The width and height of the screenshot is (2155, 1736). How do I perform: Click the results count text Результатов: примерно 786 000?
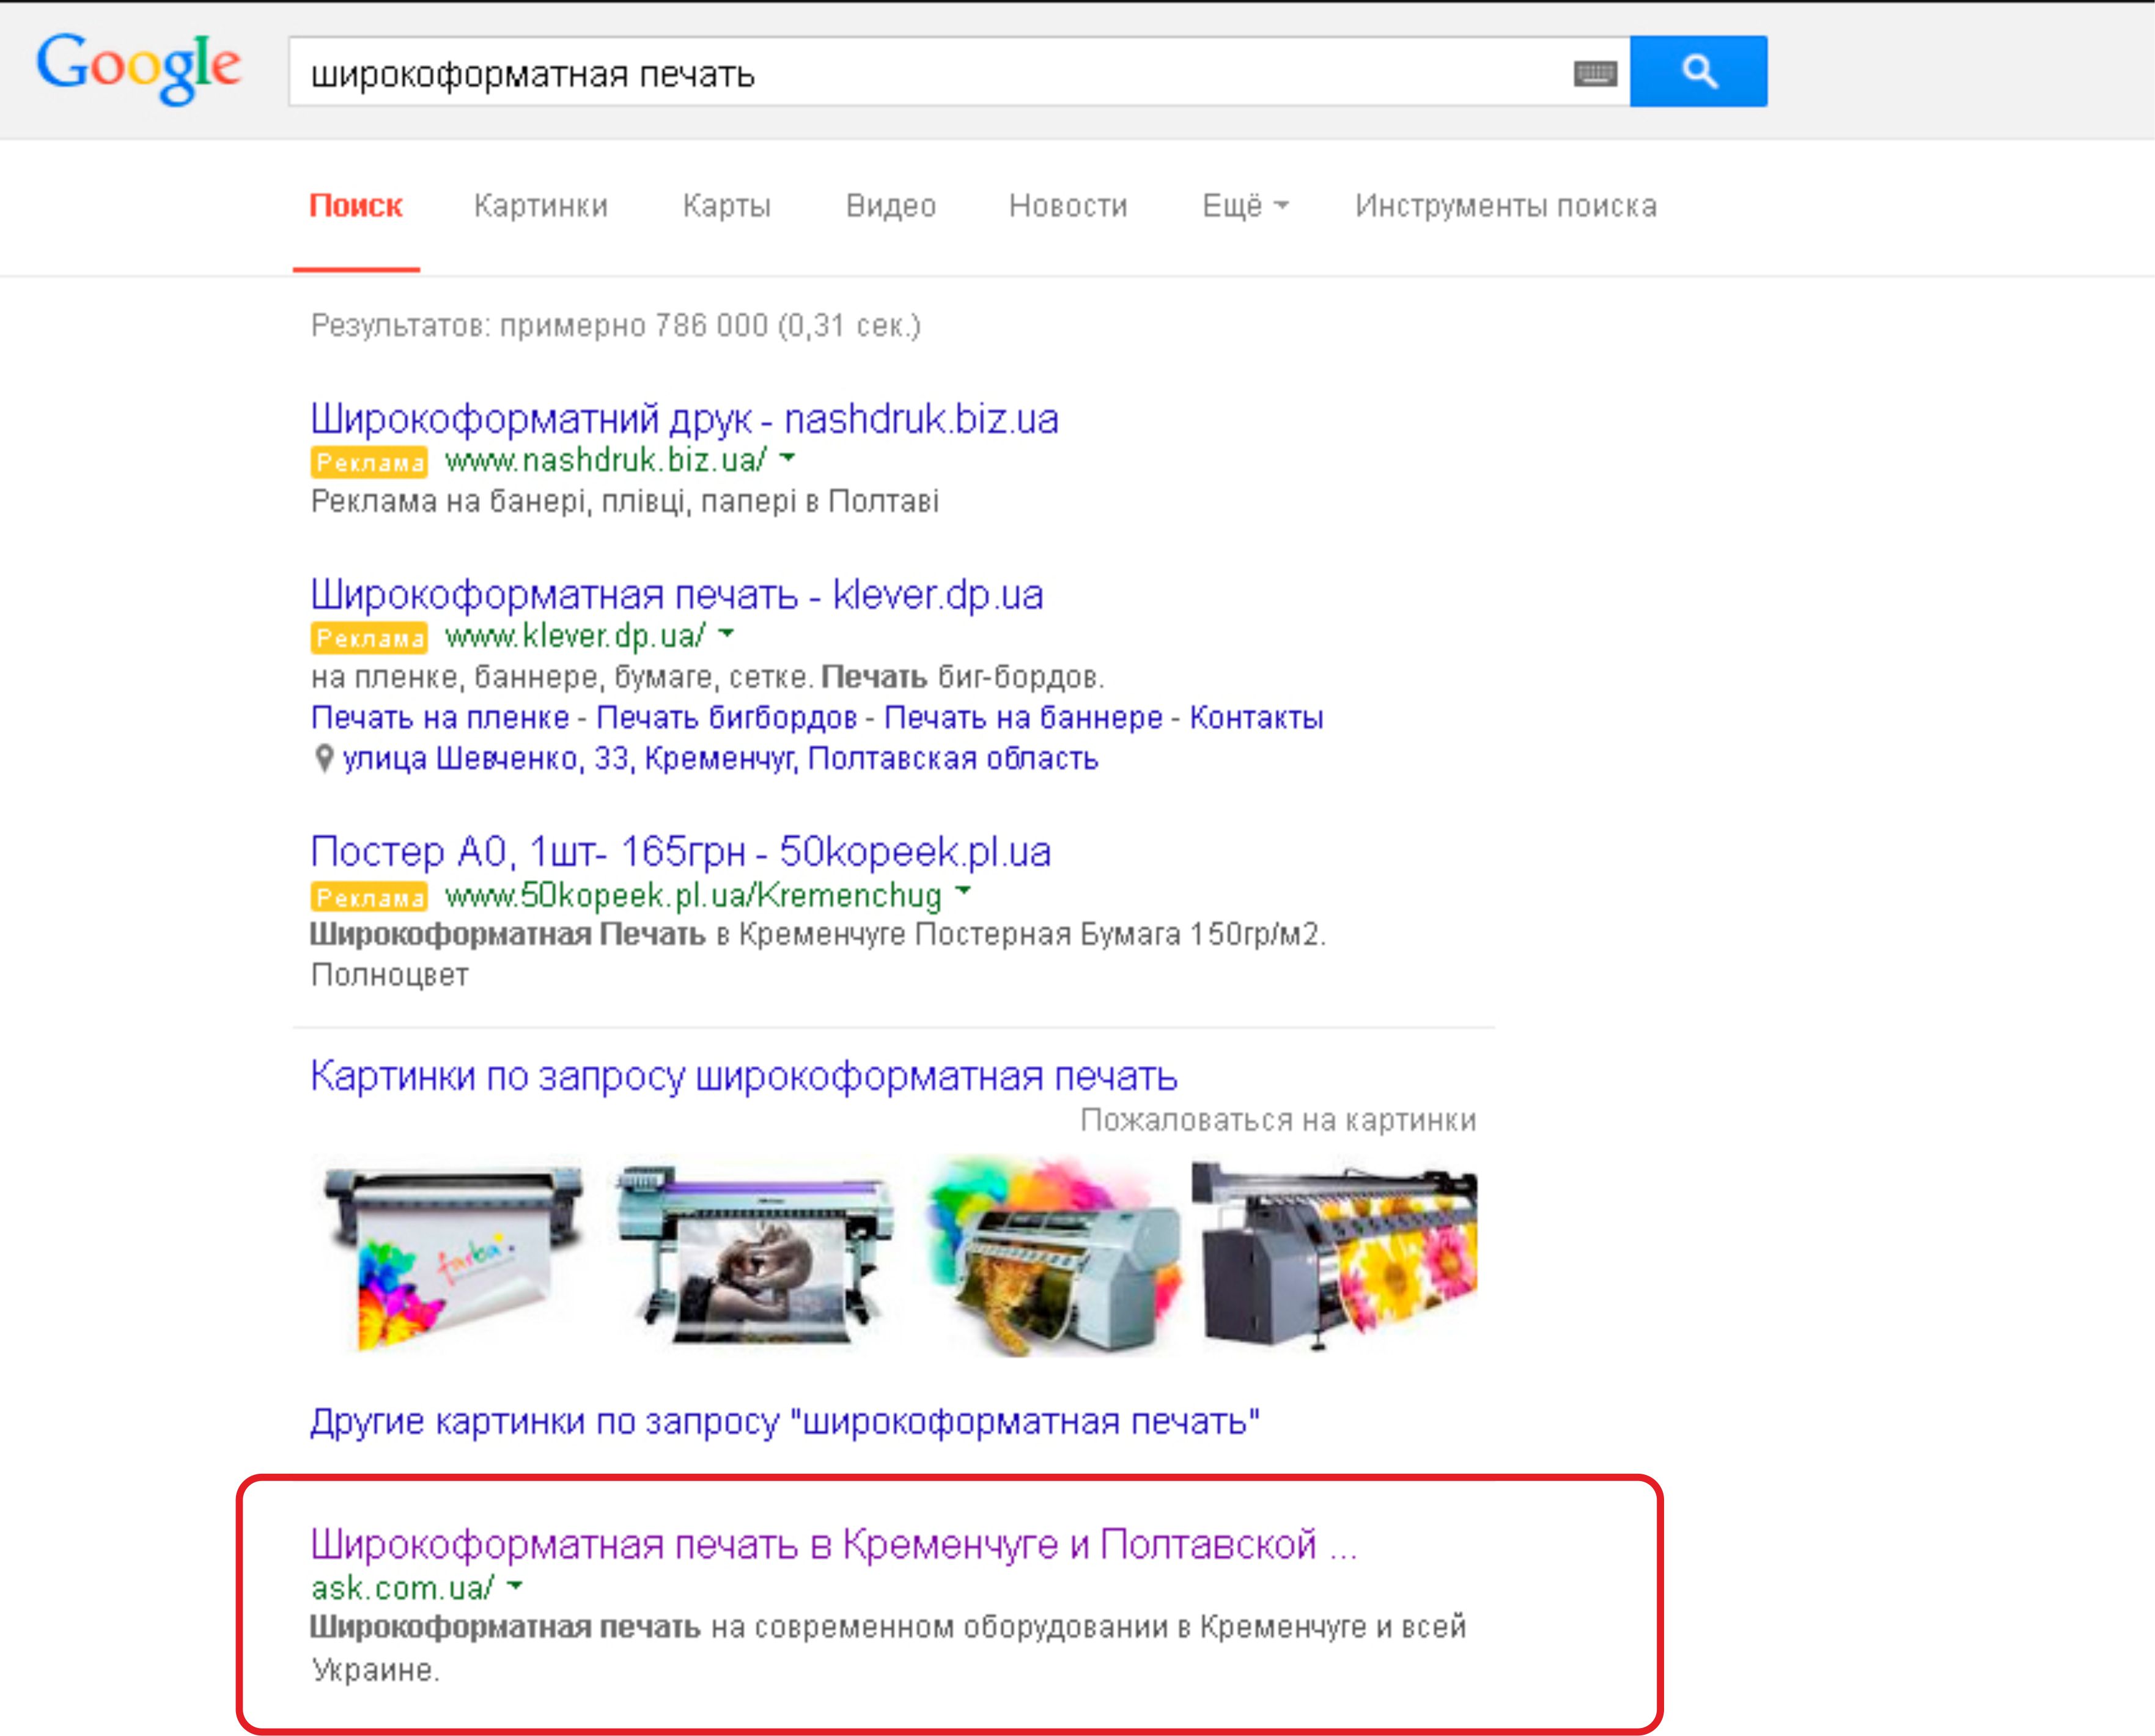click(x=616, y=326)
